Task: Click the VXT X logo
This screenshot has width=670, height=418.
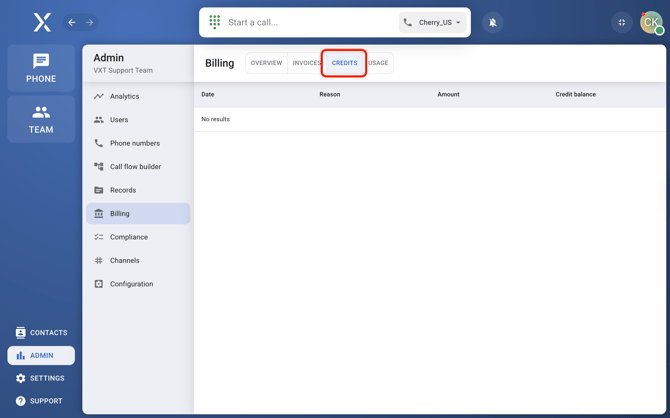Action: pyautogui.click(x=42, y=22)
